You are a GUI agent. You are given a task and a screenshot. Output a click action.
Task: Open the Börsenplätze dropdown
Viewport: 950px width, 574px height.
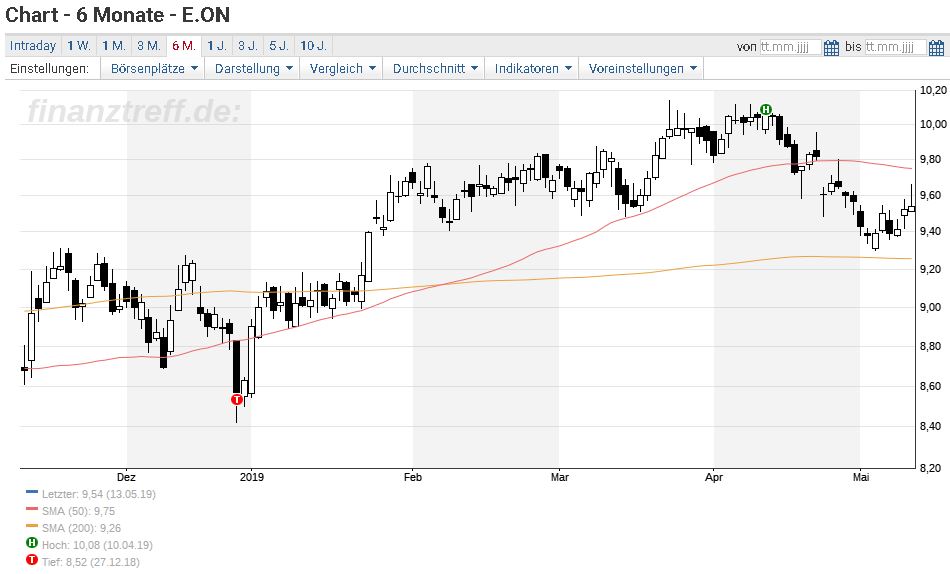tap(154, 68)
